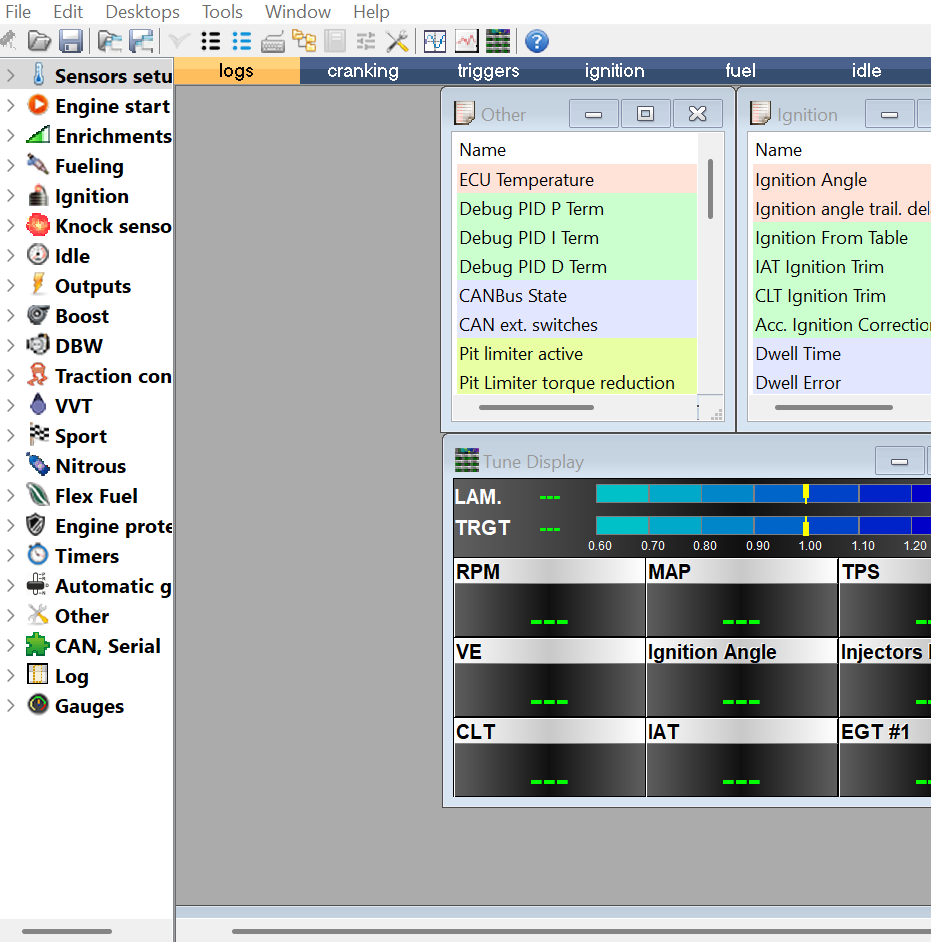
Task: Select Dwell Time row in Ignition panel
Action: [842, 354]
